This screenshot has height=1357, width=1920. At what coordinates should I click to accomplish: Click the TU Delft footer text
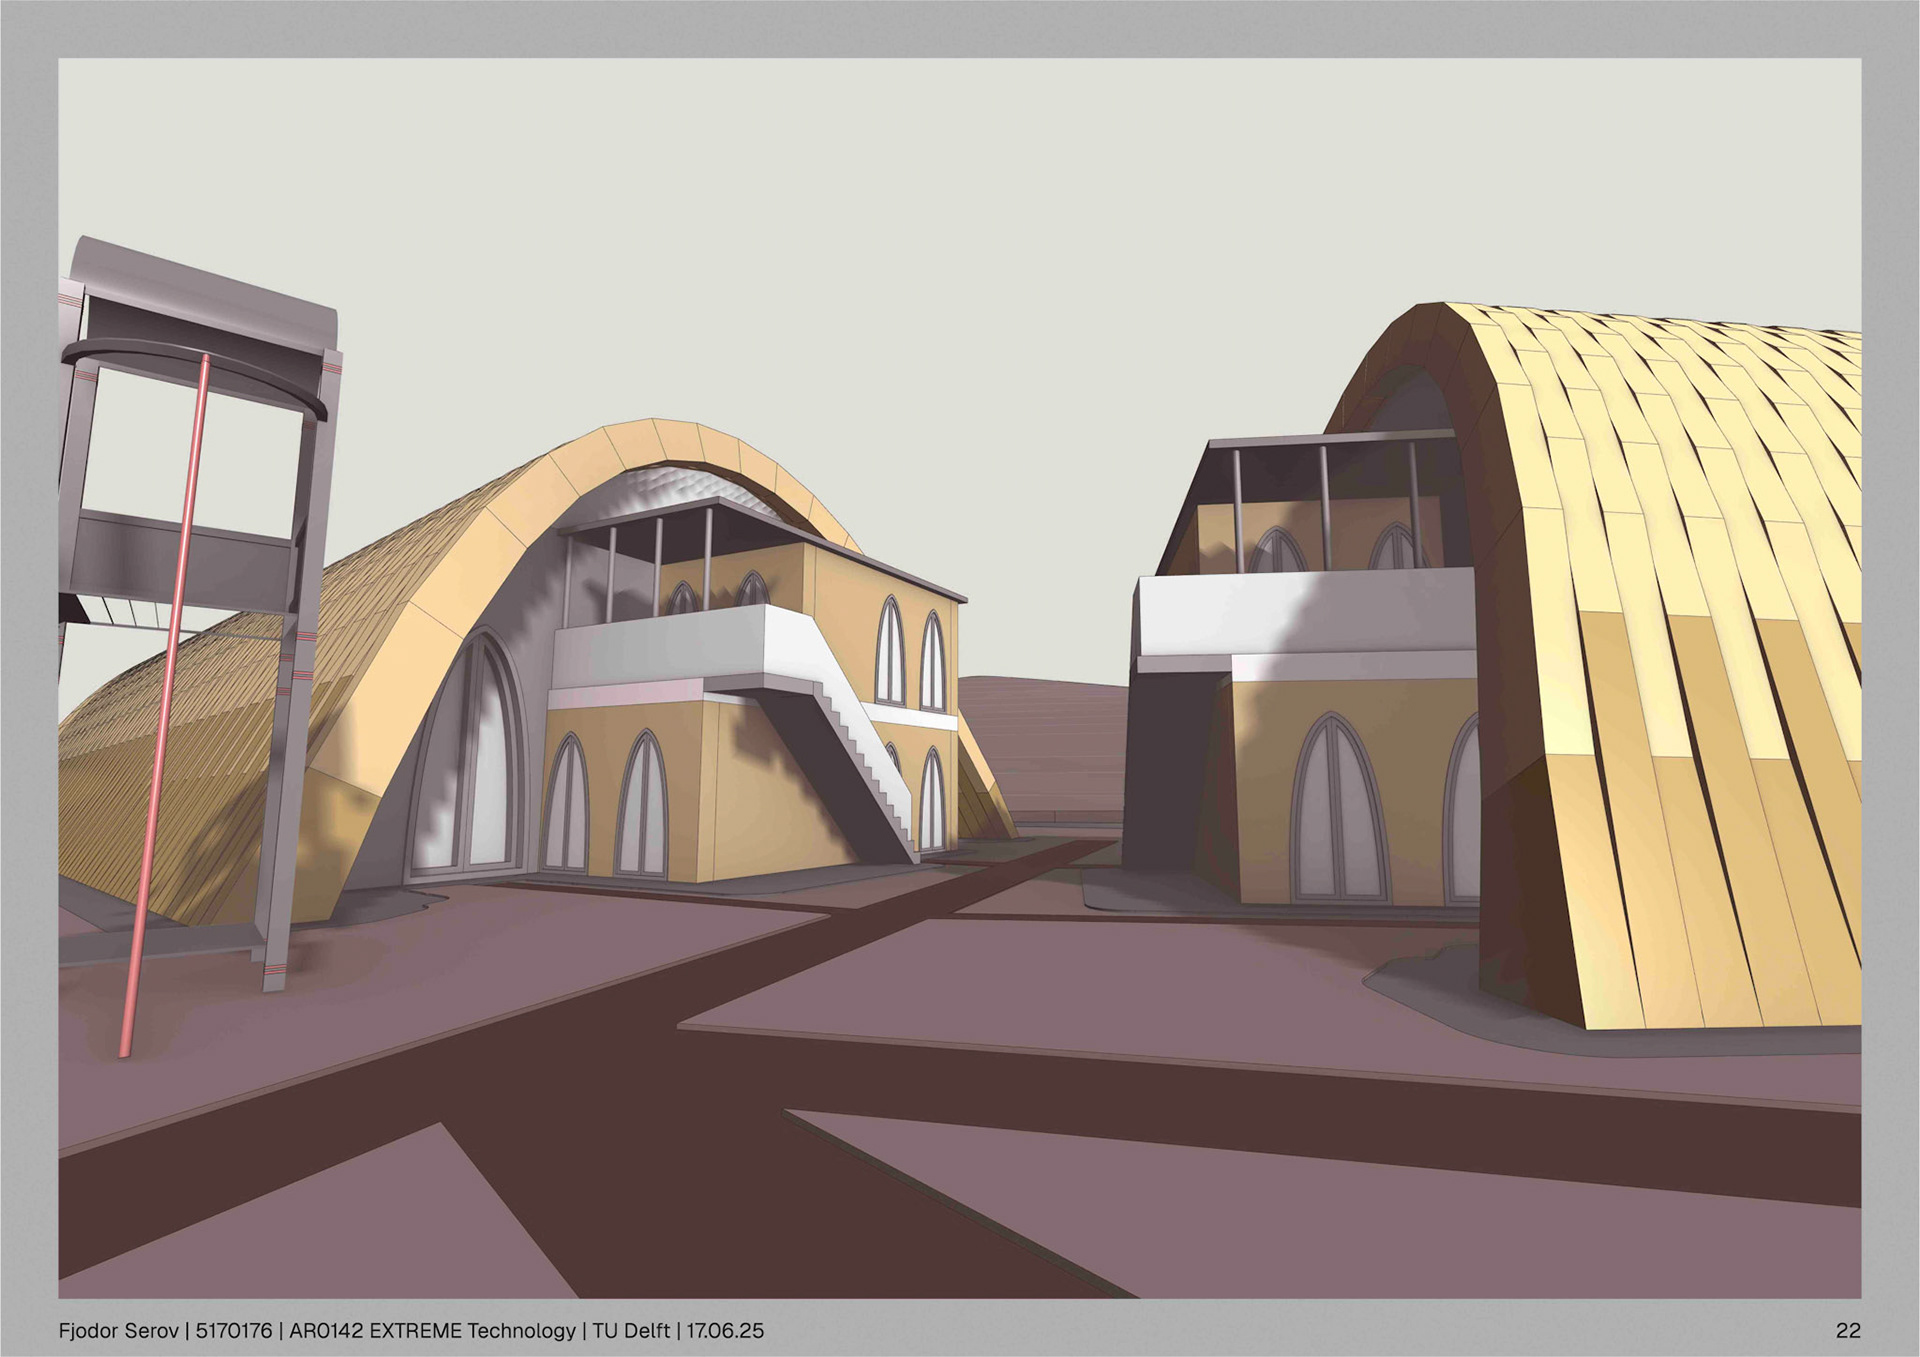tap(630, 1331)
